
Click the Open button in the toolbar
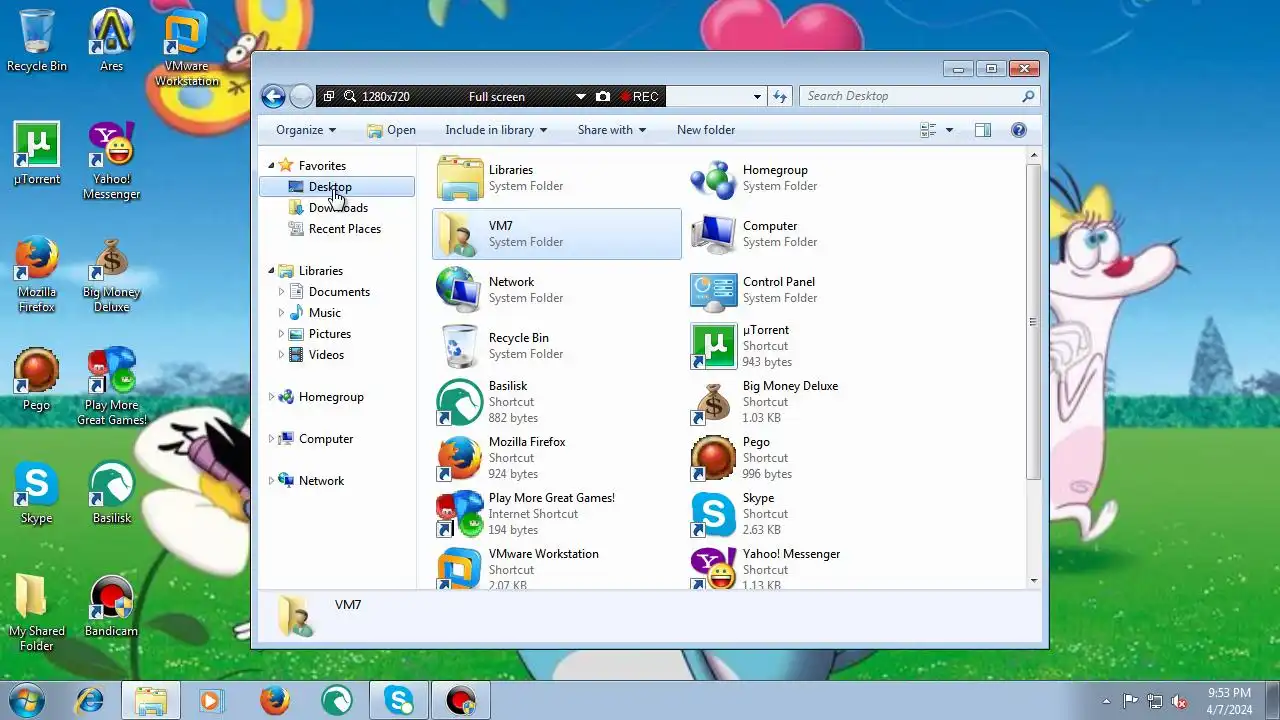point(391,130)
